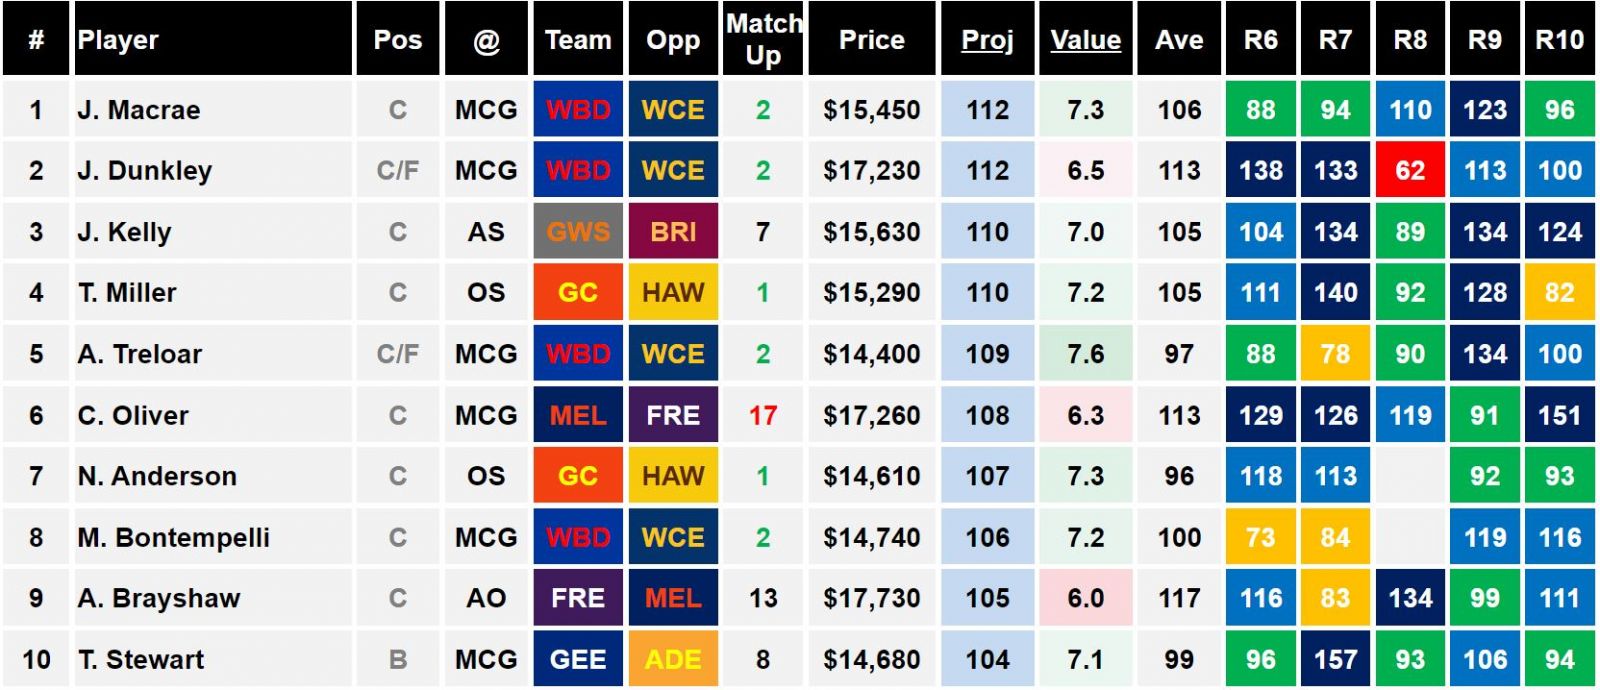Select the A. Brayshaw player row name
The height and width of the screenshot is (690, 1600).
pyautogui.click(x=159, y=598)
